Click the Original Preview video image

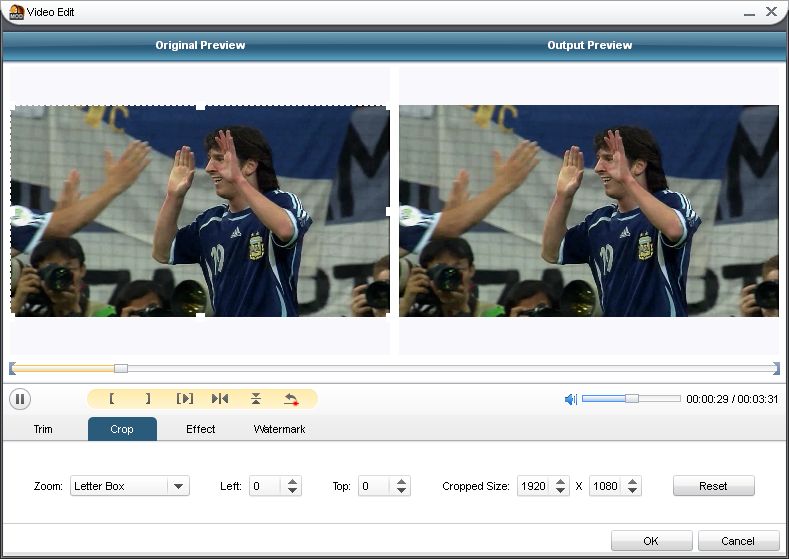click(200, 211)
